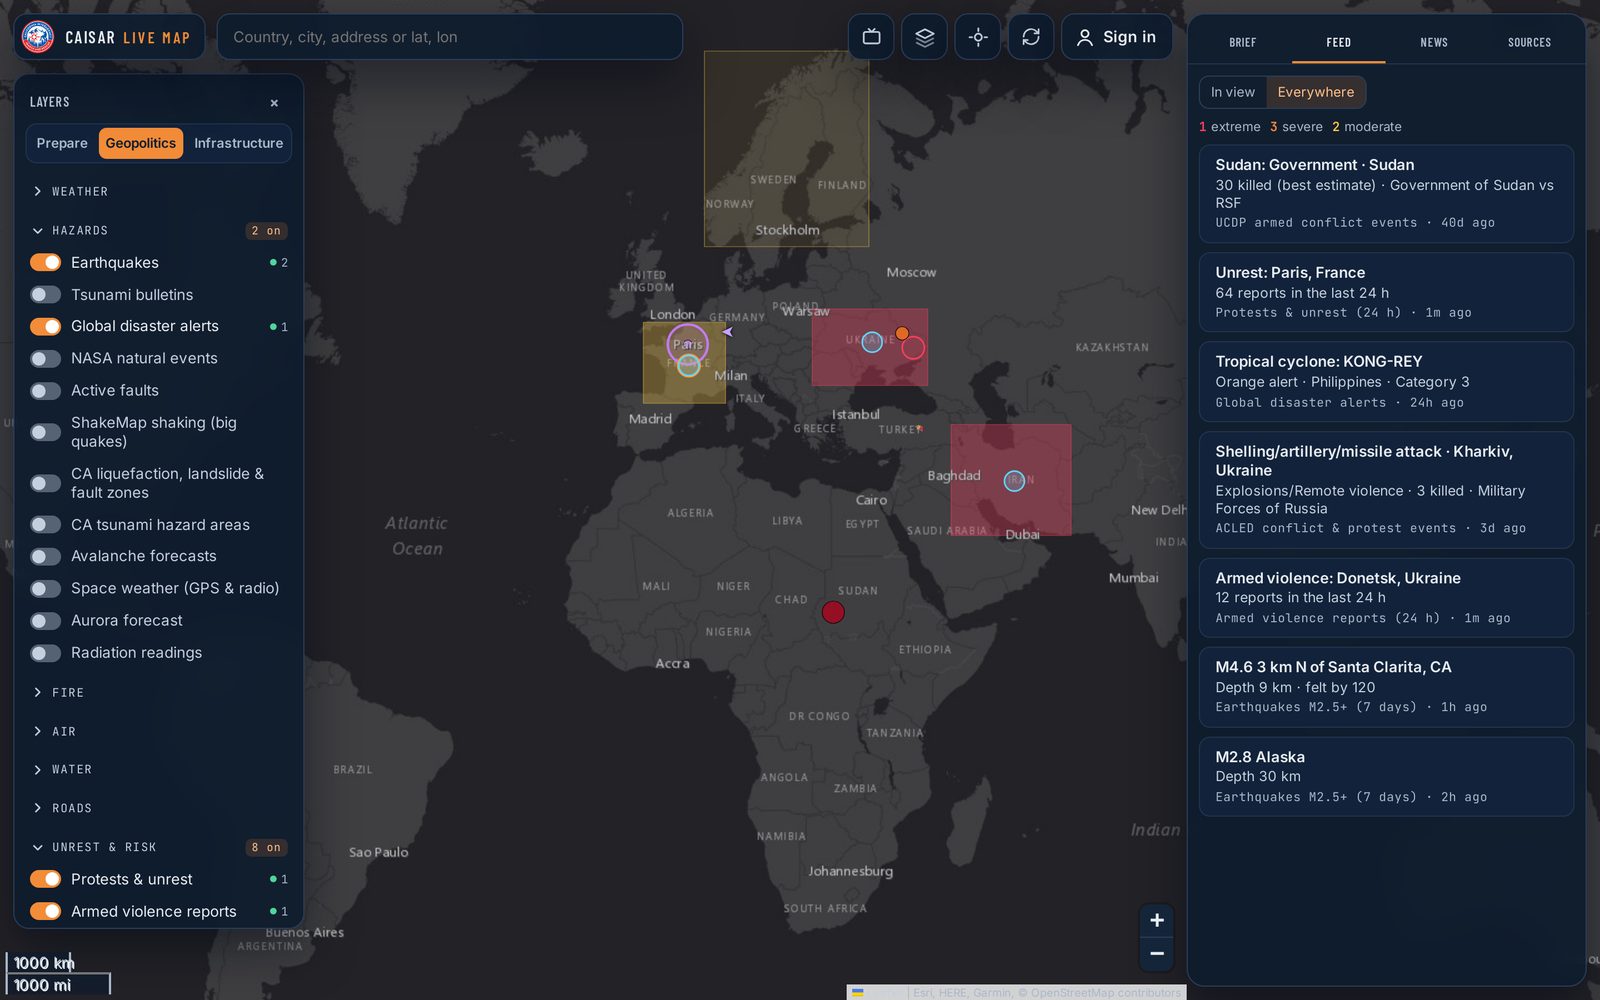Open the Tropical cyclone KONG-REY feed card

click(1386, 381)
